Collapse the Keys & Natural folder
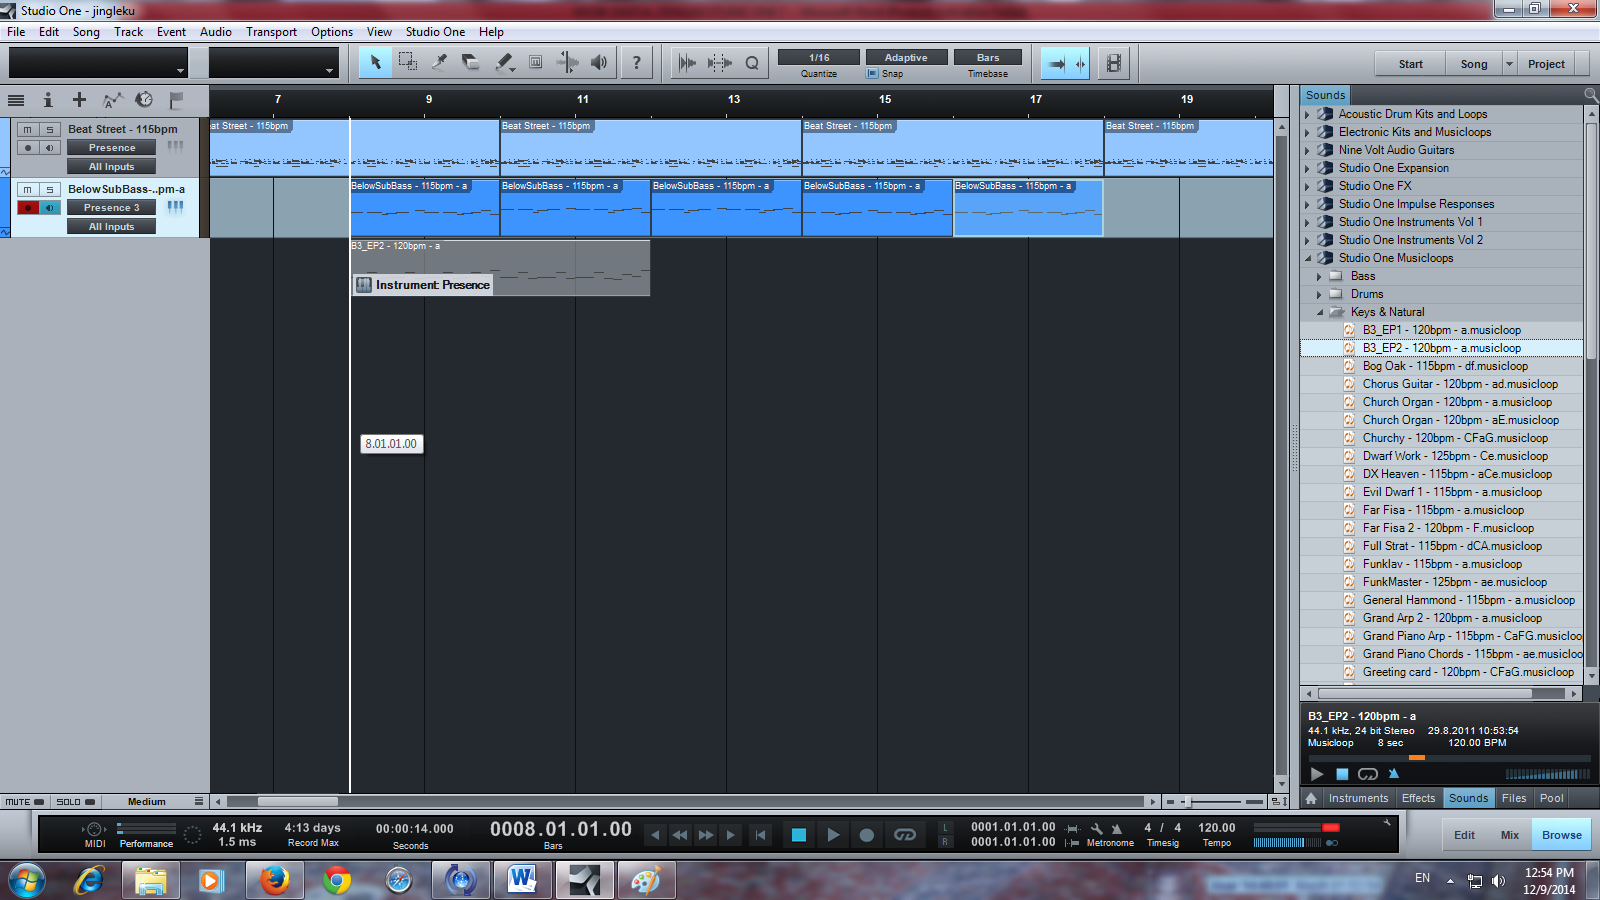This screenshot has height=900, width=1600. 1319,313
